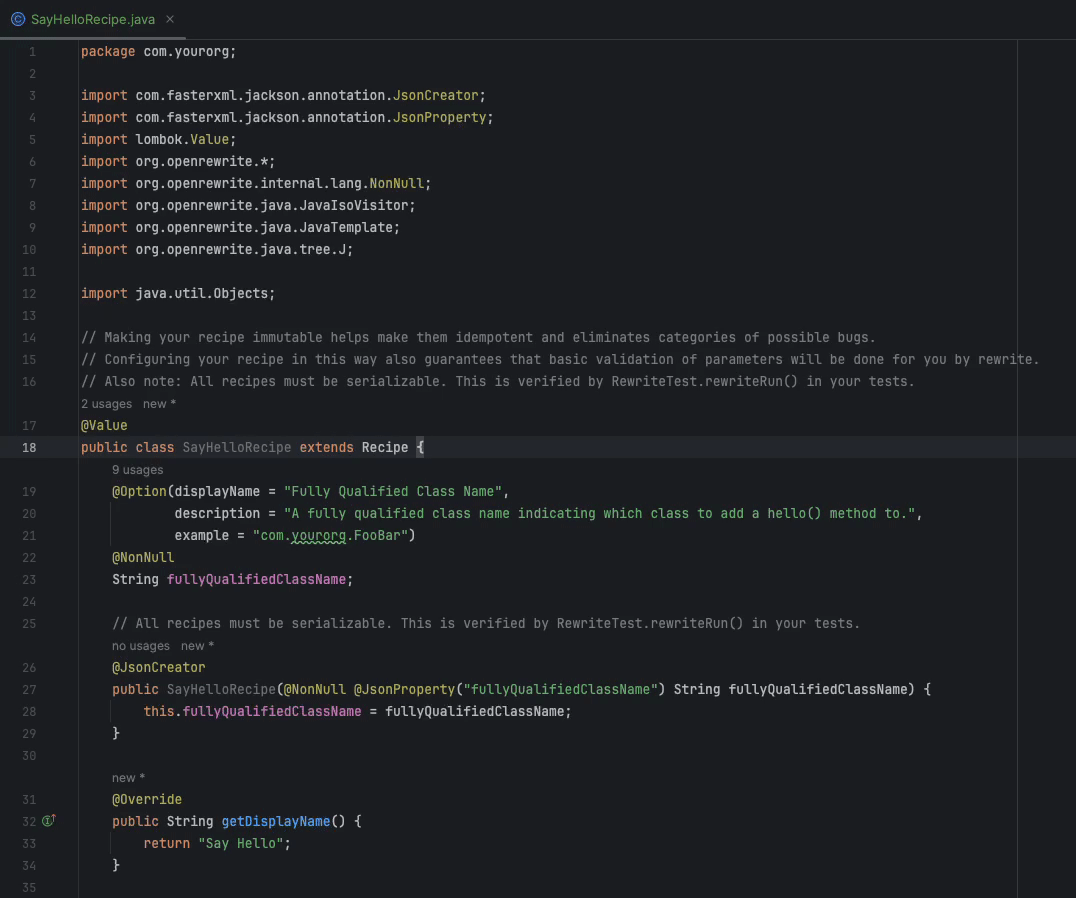Click method name 'getDisplayName'
Viewport: 1076px width, 898px height.
(276, 821)
